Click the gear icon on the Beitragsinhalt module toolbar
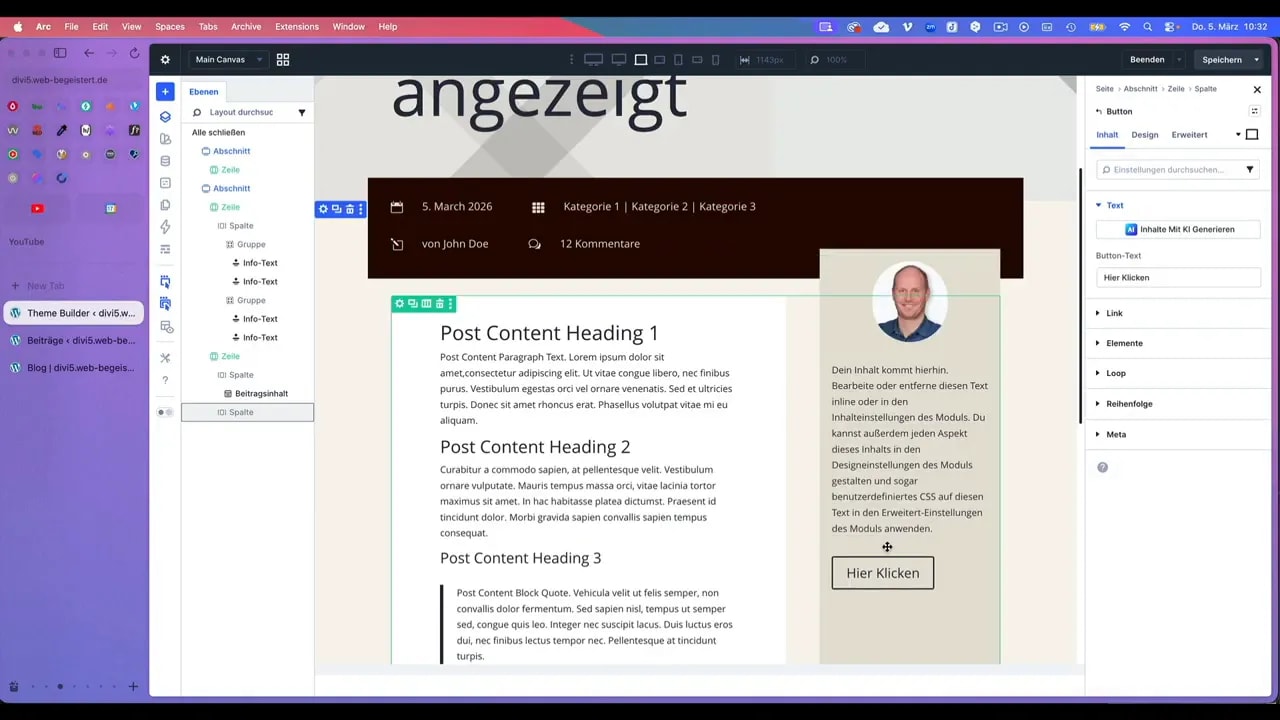Viewport: 1280px width, 720px height. click(399, 304)
